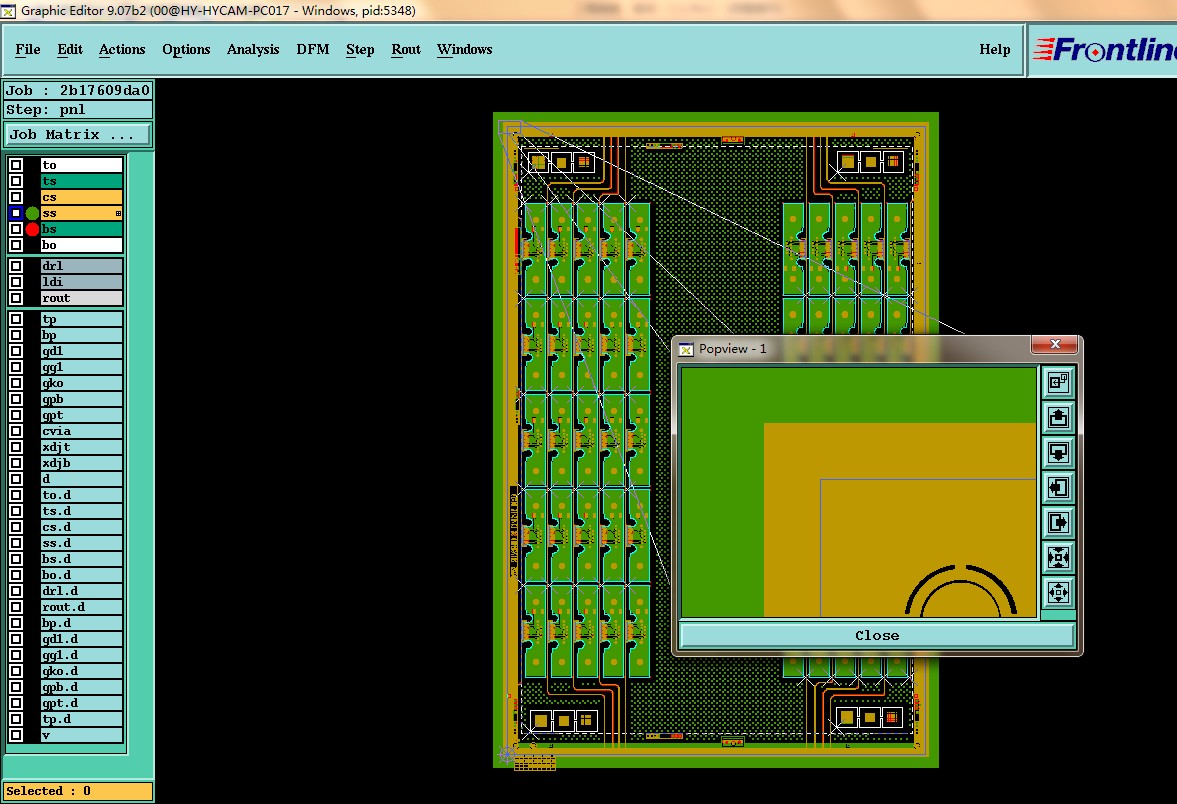Toggle the checkbox for layer rout
1177x804 pixels.
click(x=16, y=298)
